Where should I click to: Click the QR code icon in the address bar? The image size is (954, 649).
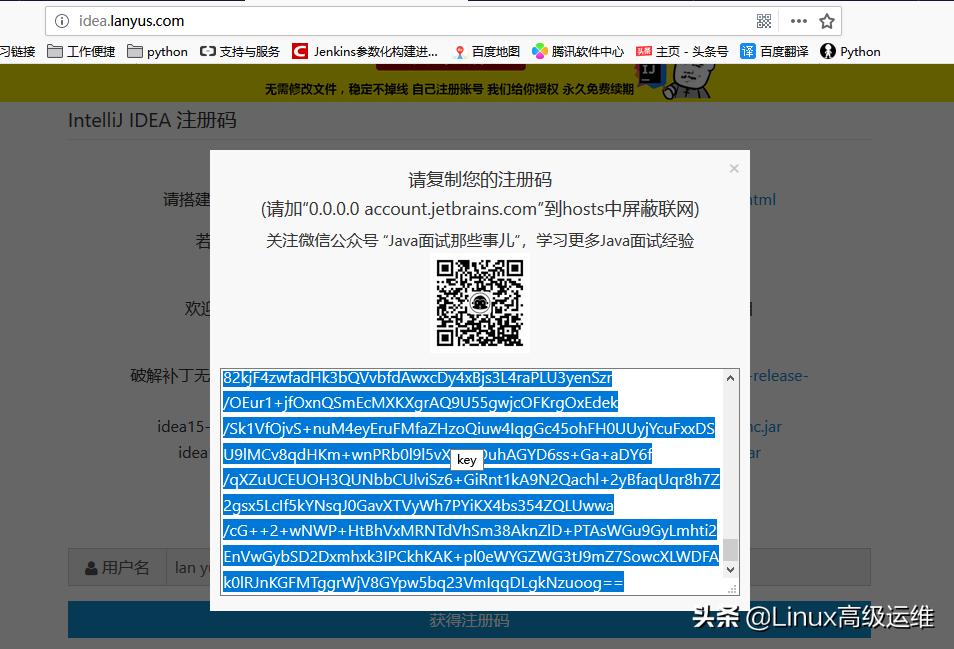pos(762,20)
